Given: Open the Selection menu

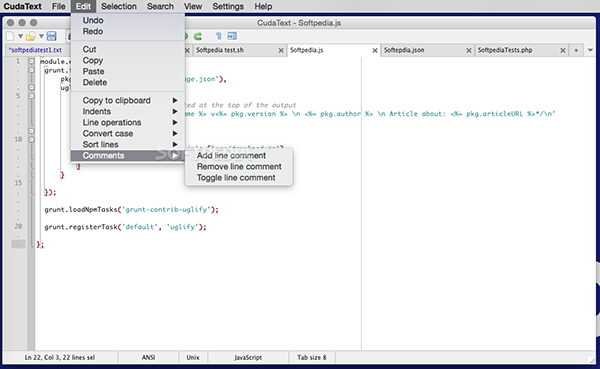Looking at the screenshot, I should point(119,7).
